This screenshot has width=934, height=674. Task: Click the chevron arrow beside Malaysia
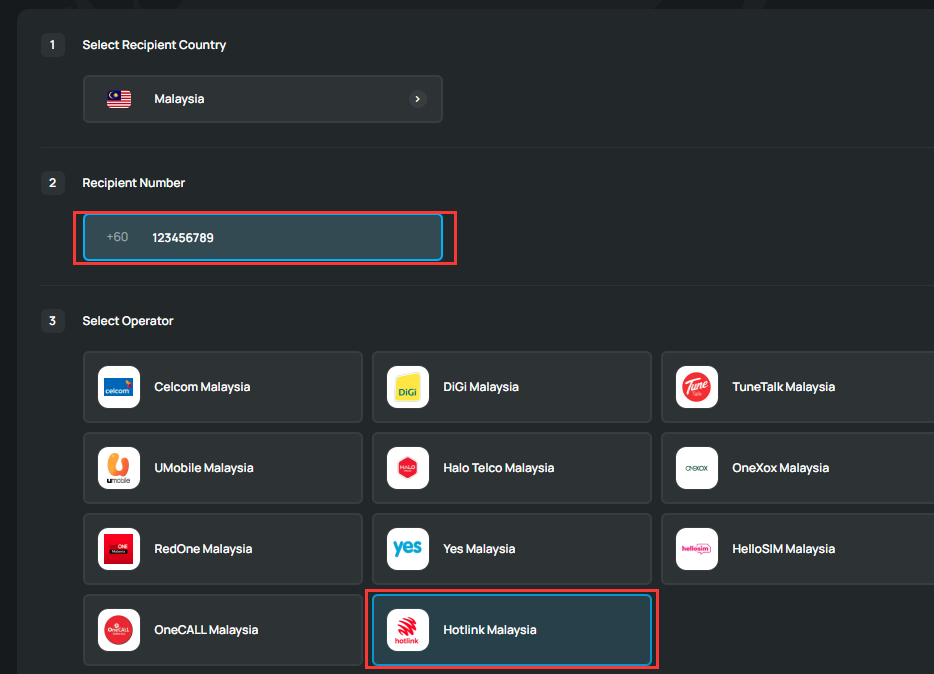[x=418, y=99]
